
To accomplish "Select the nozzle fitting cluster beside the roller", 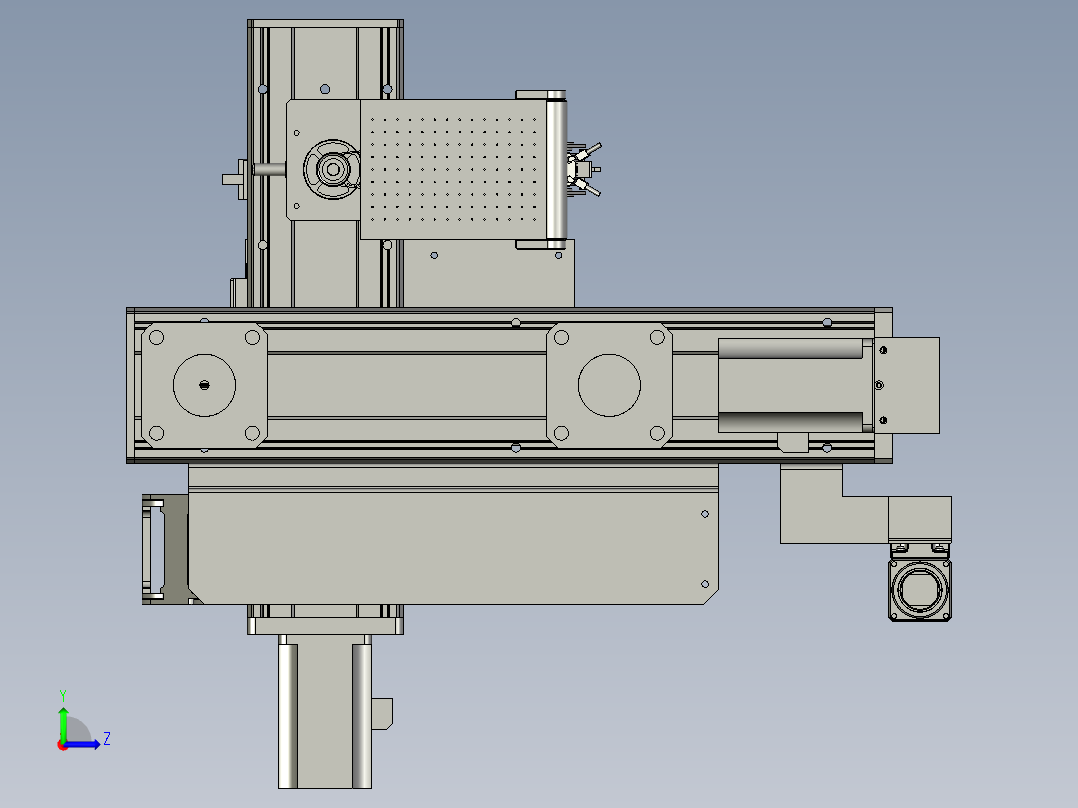I will (x=584, y=169).
